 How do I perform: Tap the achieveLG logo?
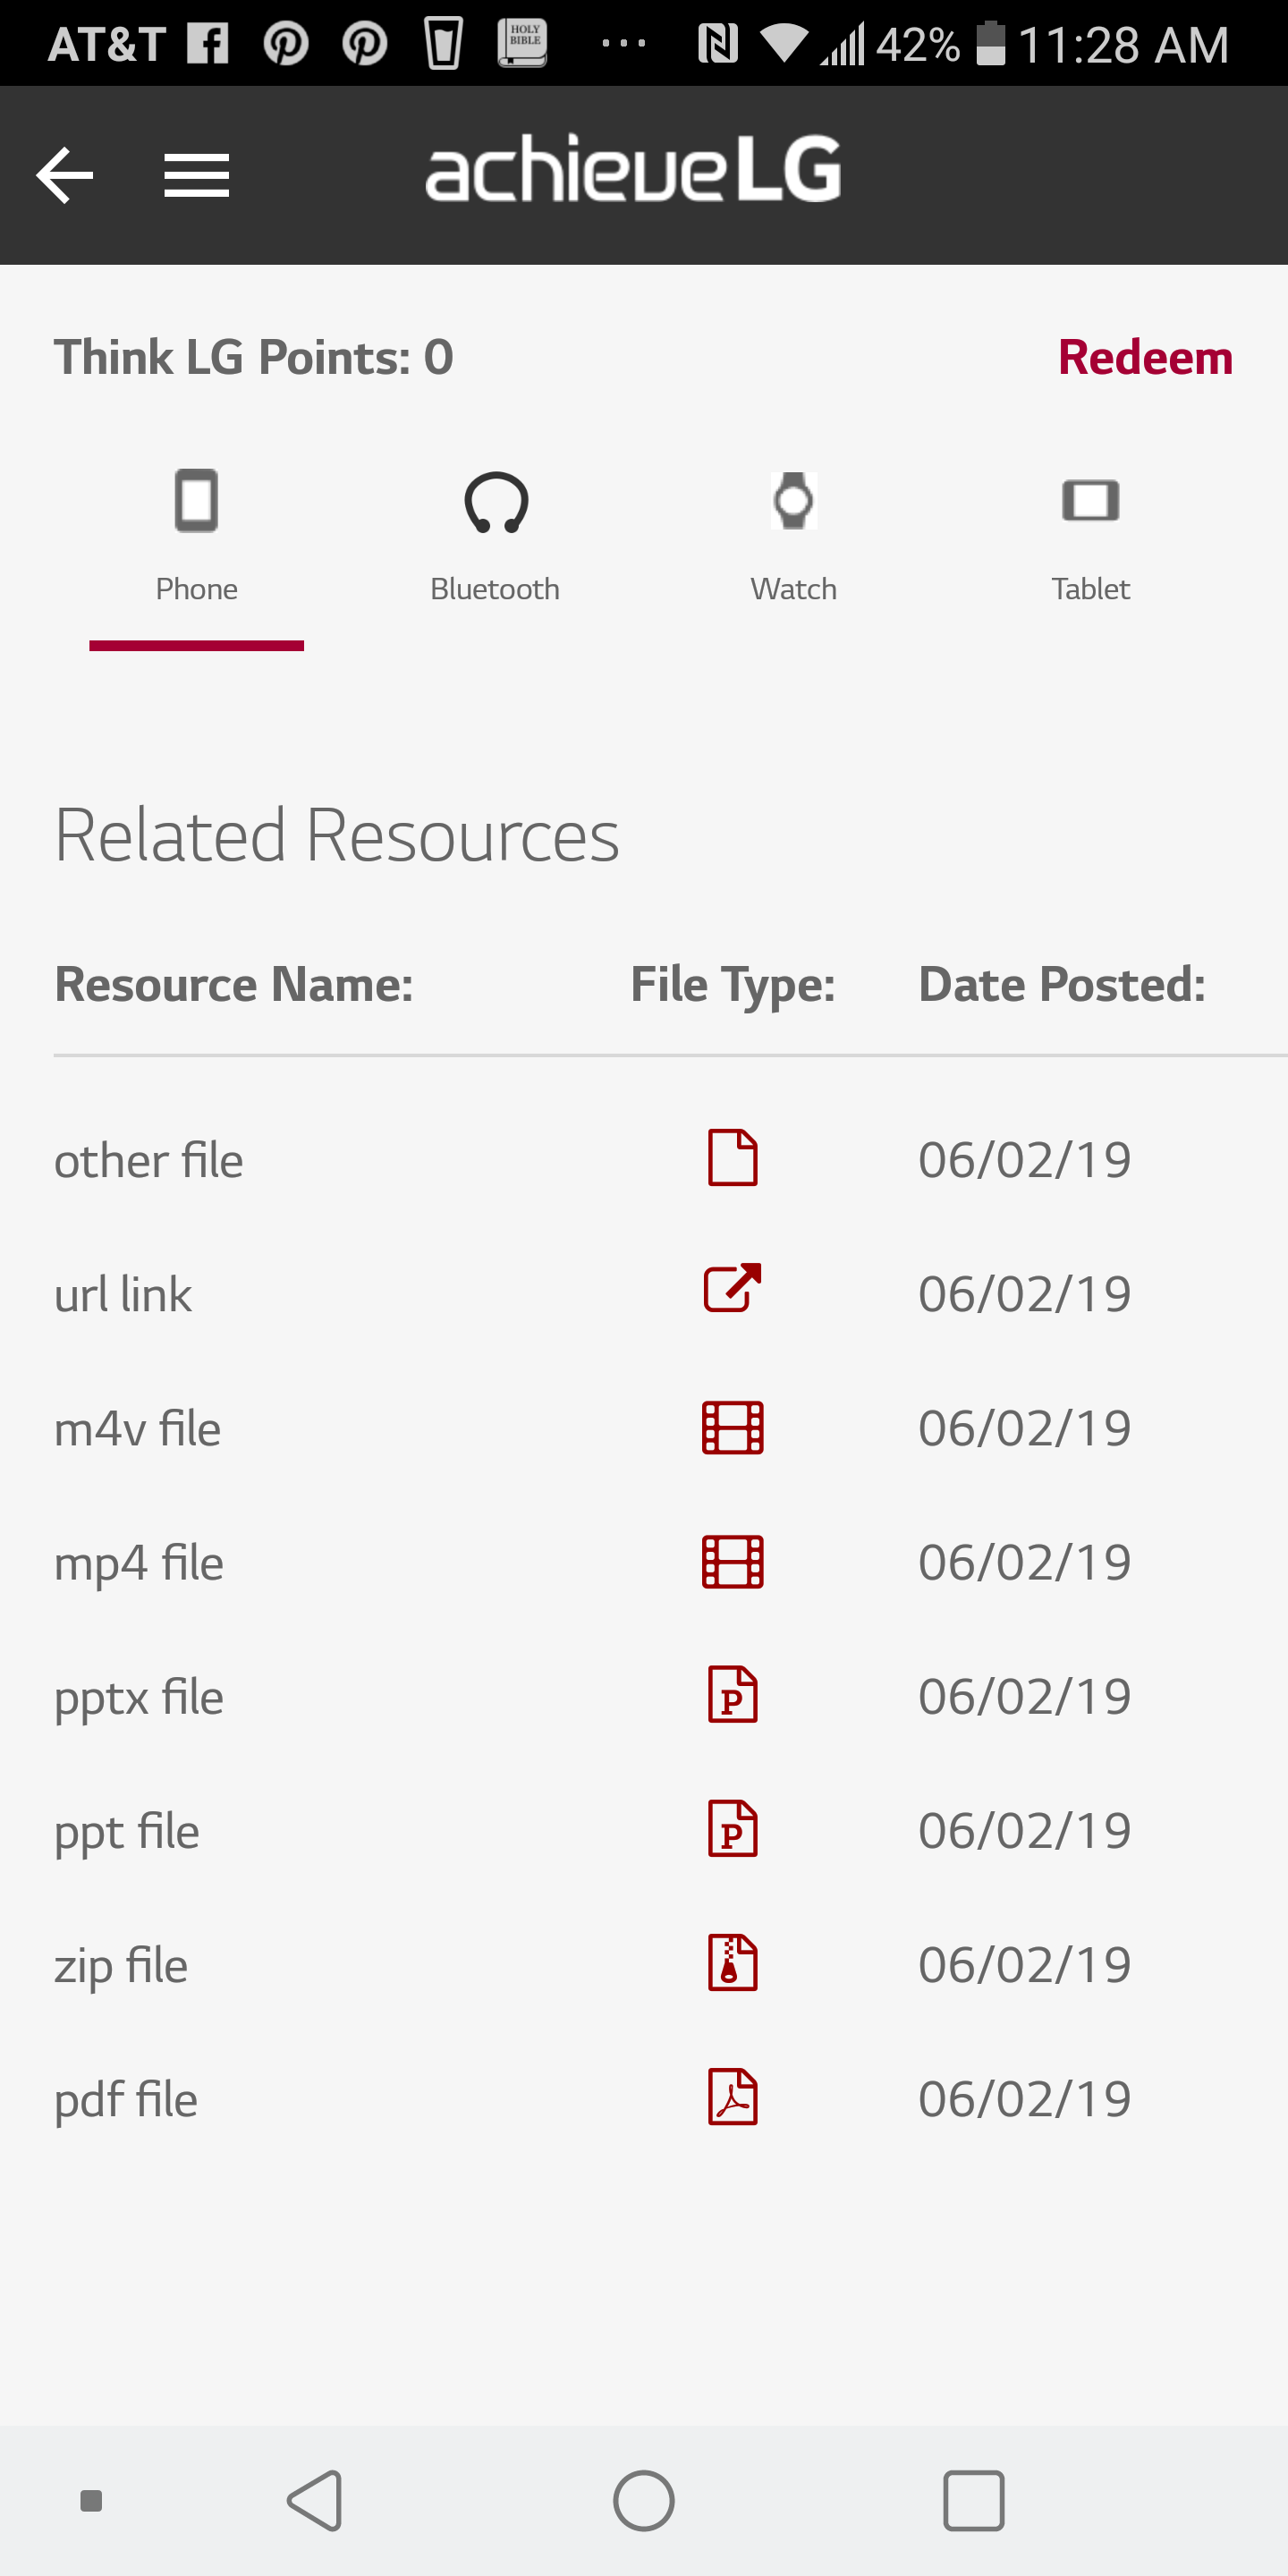[633, 170]
